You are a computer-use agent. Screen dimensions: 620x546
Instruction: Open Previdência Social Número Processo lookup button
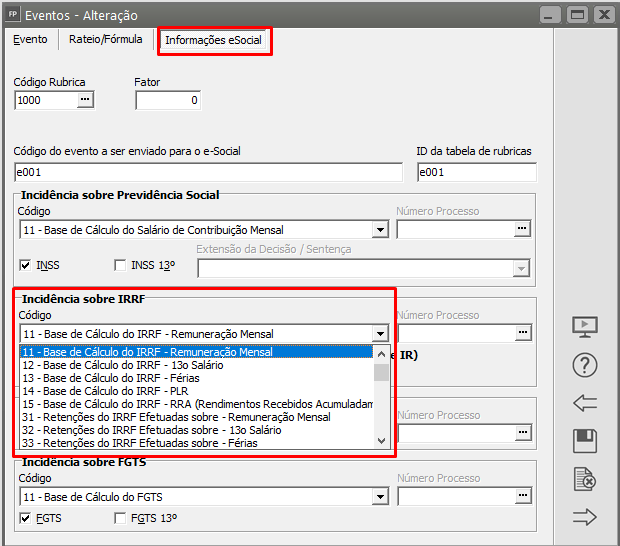522,229
